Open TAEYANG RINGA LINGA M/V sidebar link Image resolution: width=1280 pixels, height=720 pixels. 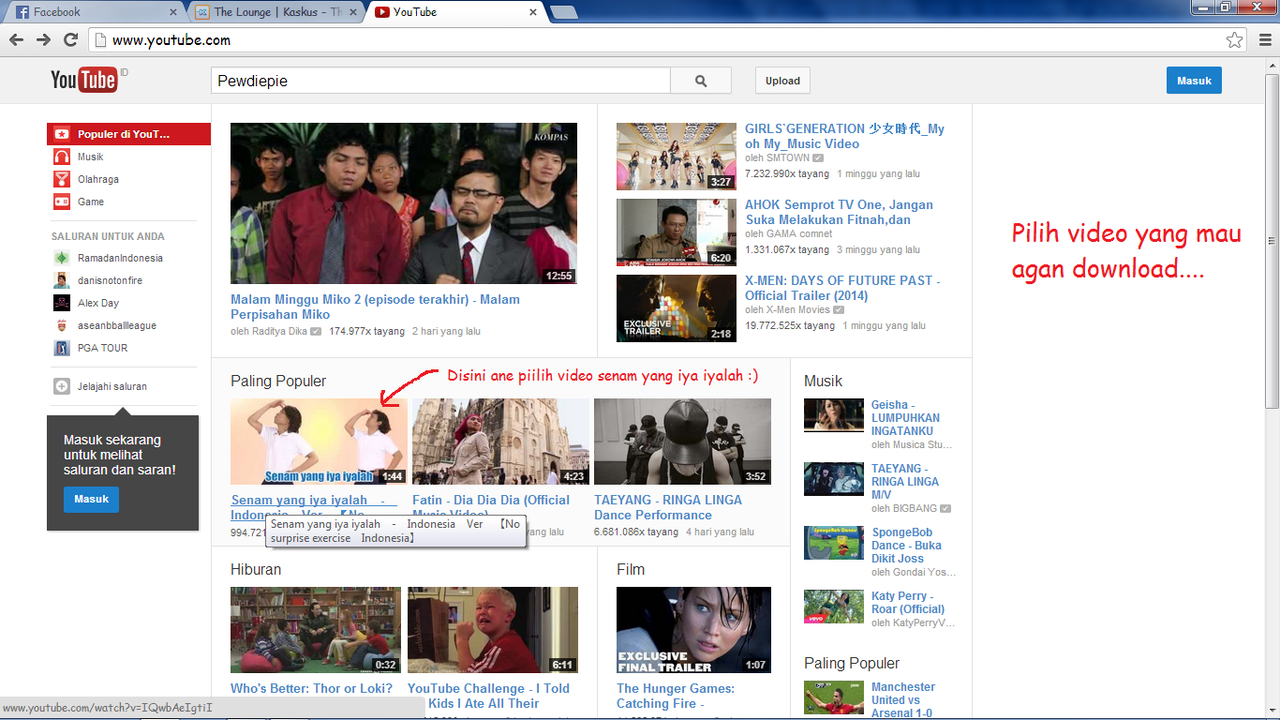click(x=905, y=482)
